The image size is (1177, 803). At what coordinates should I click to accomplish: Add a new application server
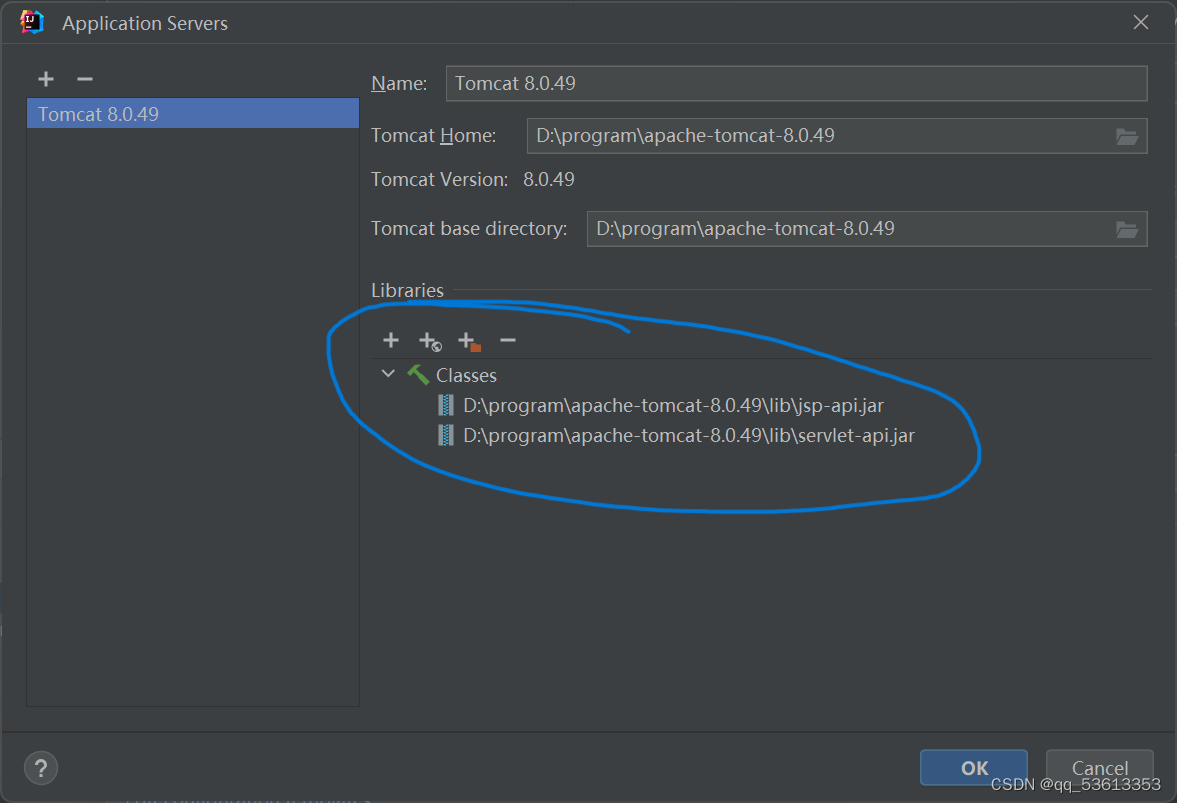coord(46,79)
